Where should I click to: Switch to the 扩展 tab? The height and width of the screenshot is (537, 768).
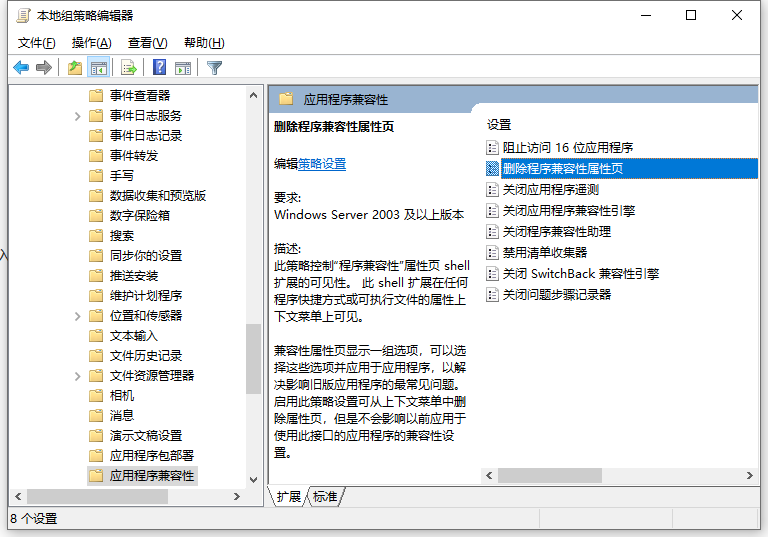click(288, 497)
